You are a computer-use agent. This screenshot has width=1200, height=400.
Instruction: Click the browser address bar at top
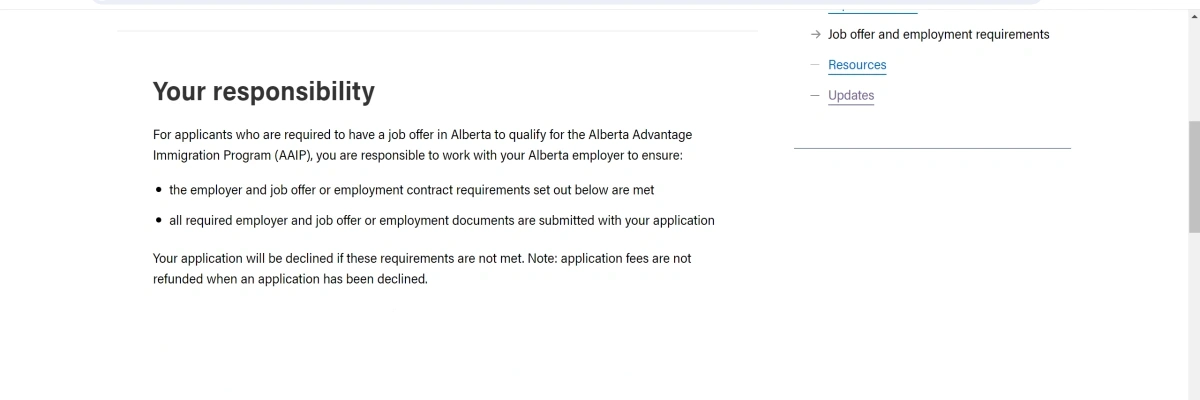[566, 2]
